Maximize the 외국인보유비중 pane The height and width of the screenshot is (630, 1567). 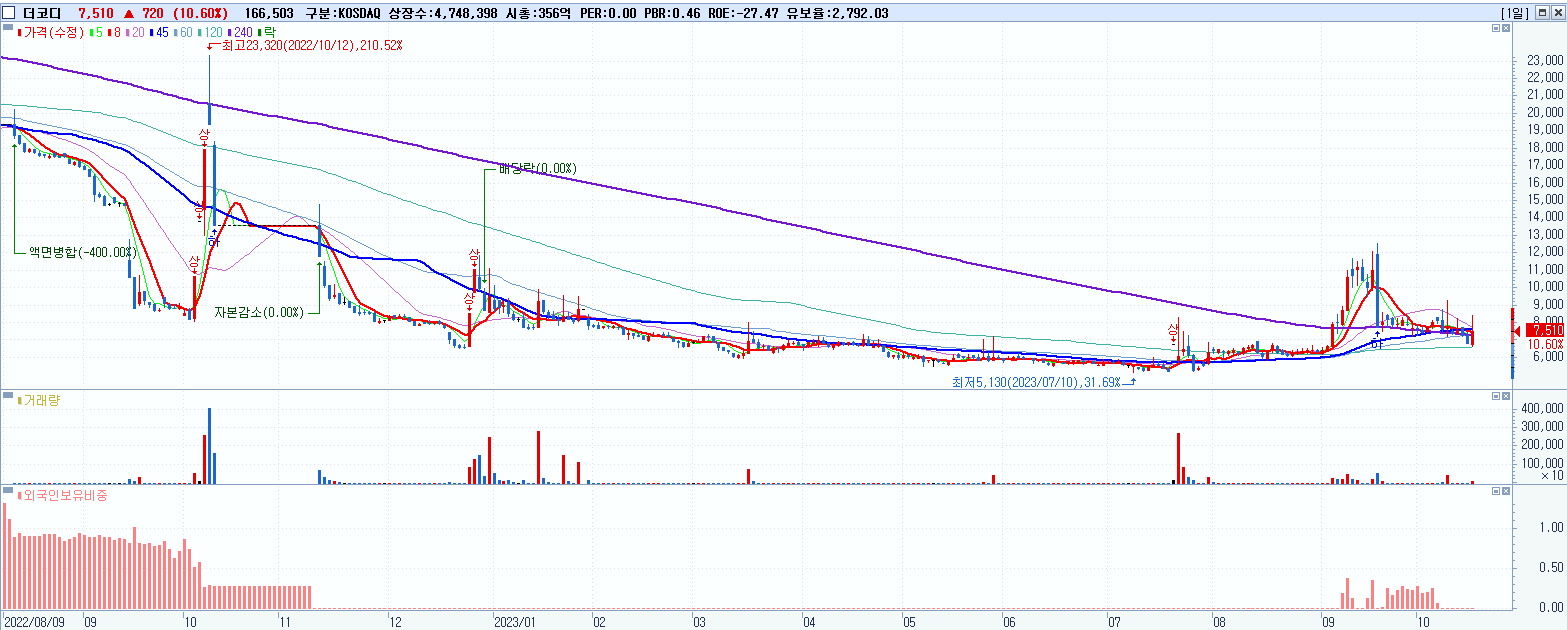click(1495, 492)
